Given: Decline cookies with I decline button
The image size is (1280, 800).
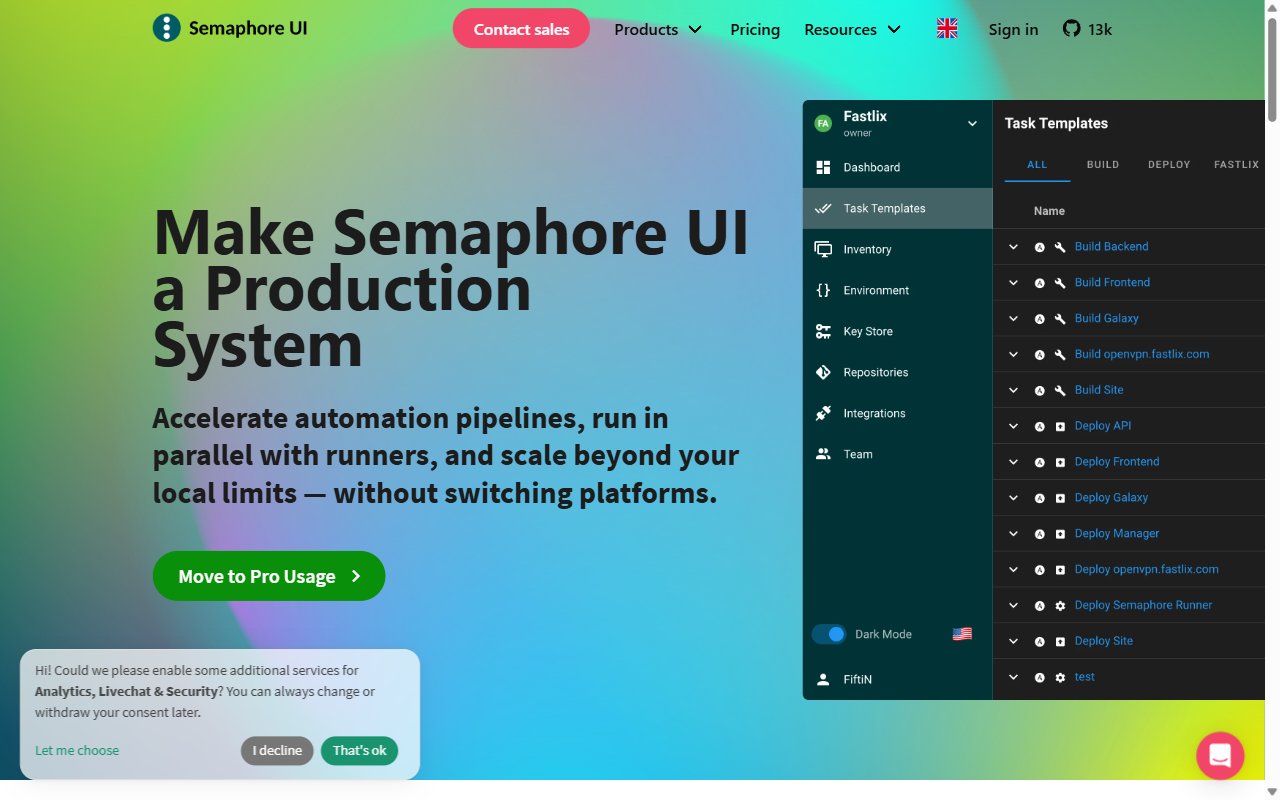Looking at the screenshot, I should pyautogui.click(x=277, y=751).
